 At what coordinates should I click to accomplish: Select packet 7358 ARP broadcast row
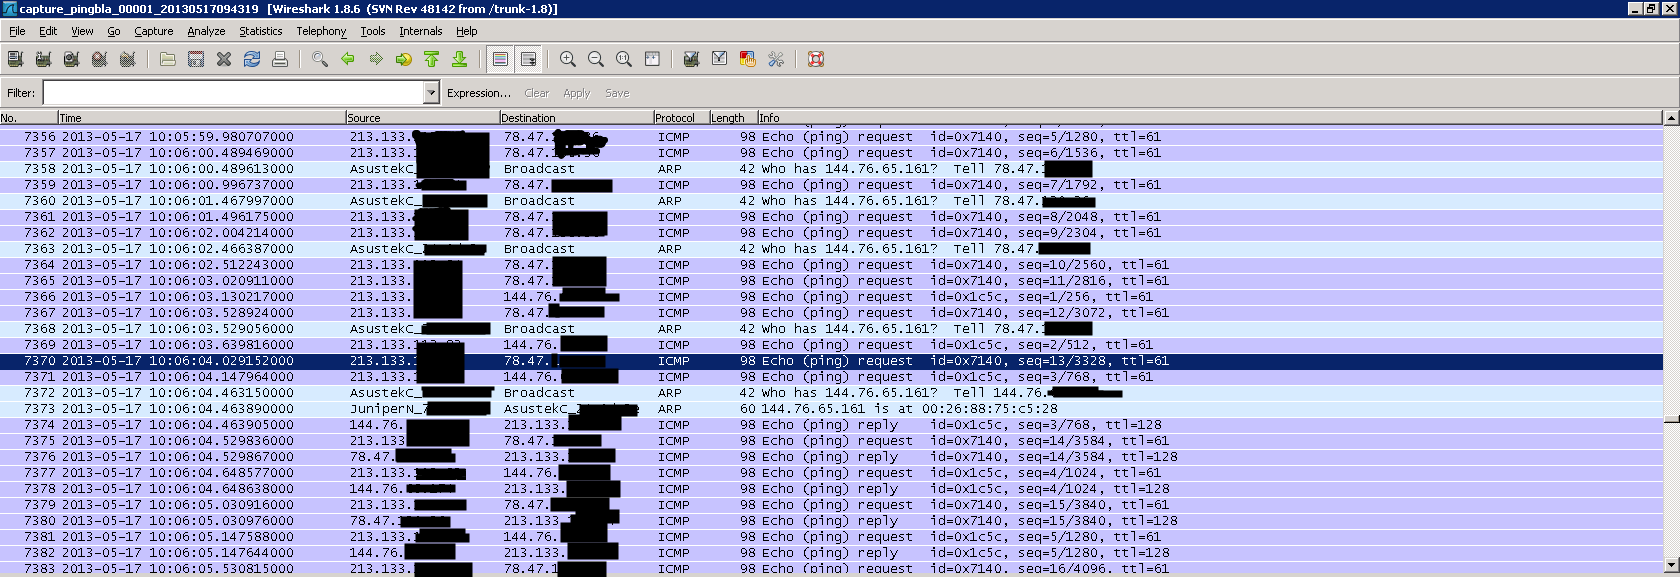(x=831, y=169)
